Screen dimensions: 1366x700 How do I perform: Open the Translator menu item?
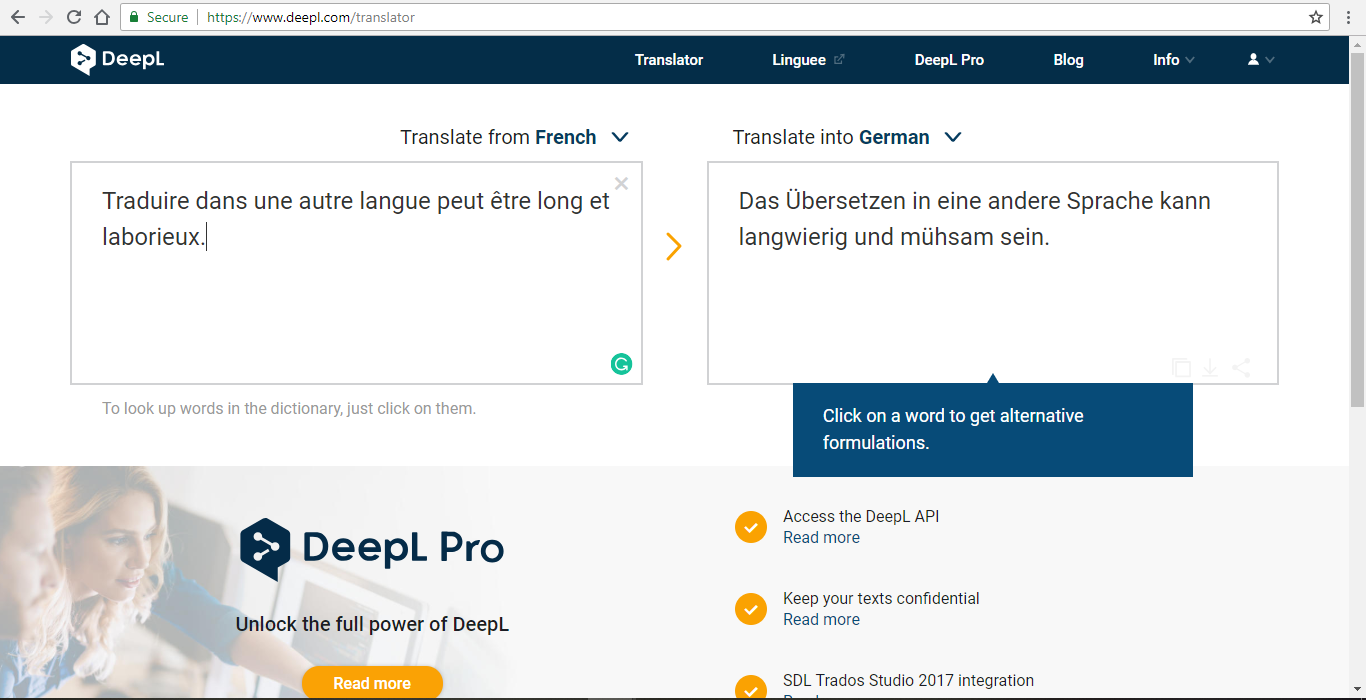point(669,60)
